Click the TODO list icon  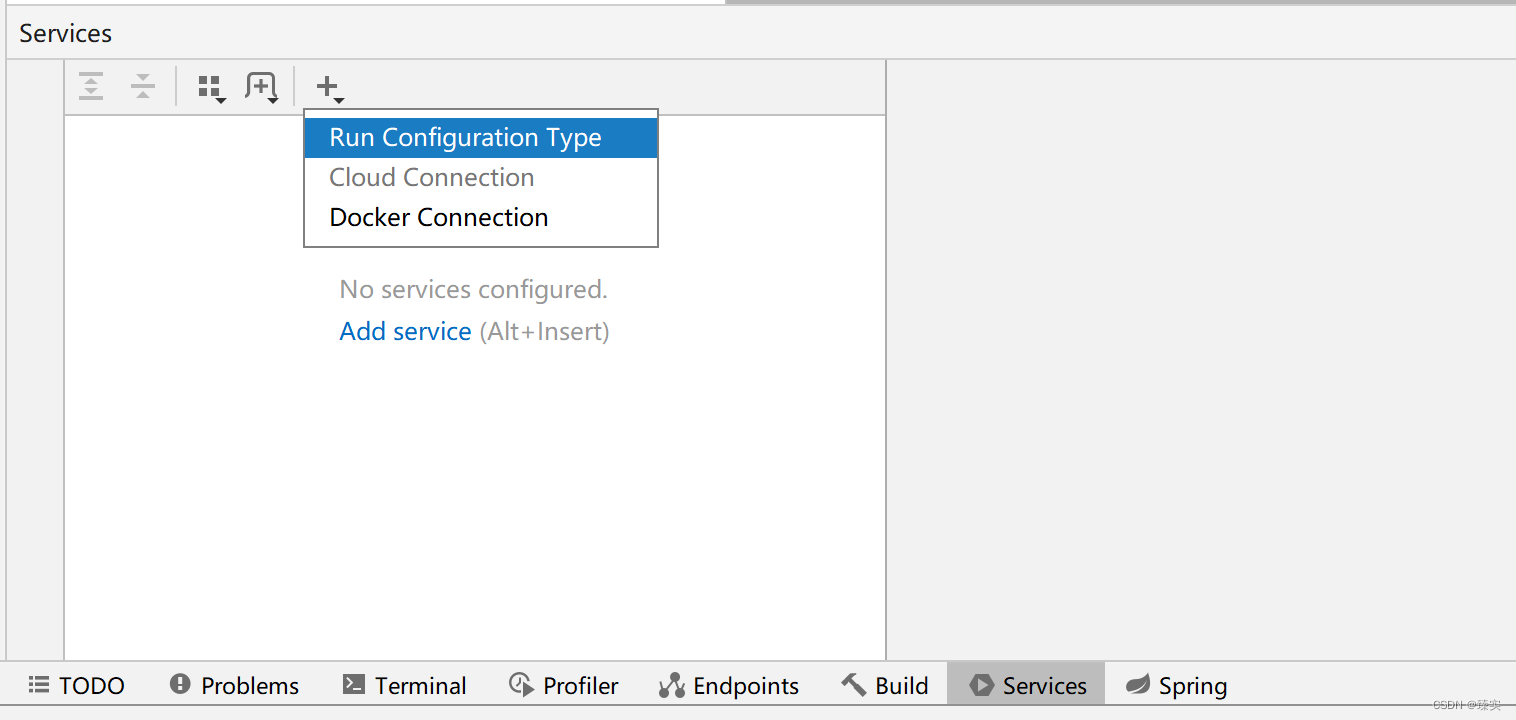tap(39, 685)
